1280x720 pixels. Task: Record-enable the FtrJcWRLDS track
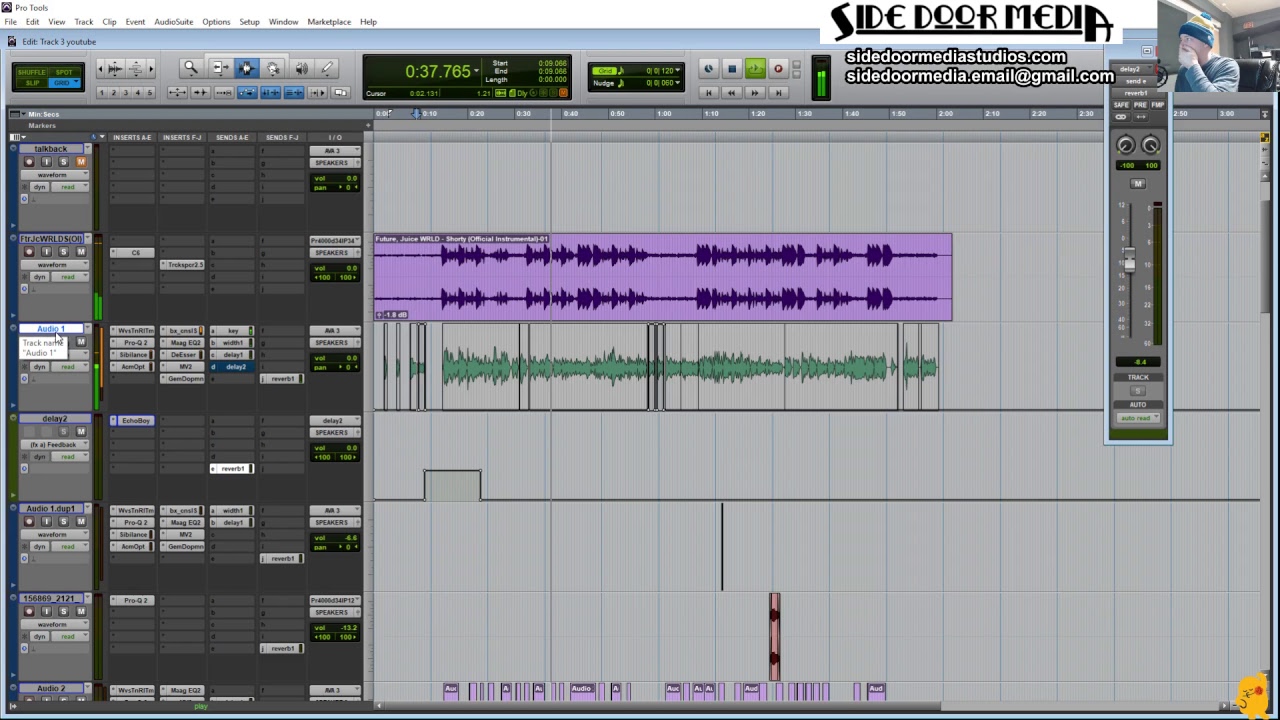click(x=29, y=252)
